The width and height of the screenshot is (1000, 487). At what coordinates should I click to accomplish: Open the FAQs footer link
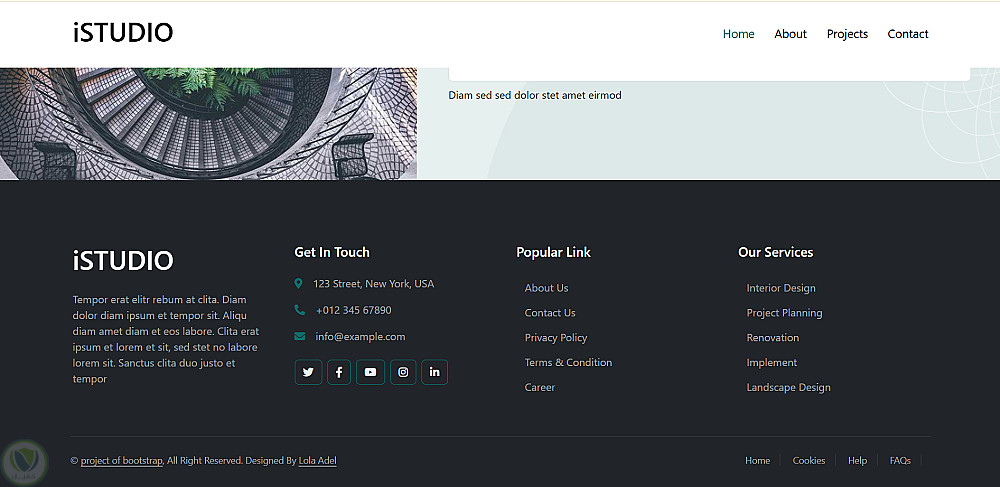click(900, 461)
